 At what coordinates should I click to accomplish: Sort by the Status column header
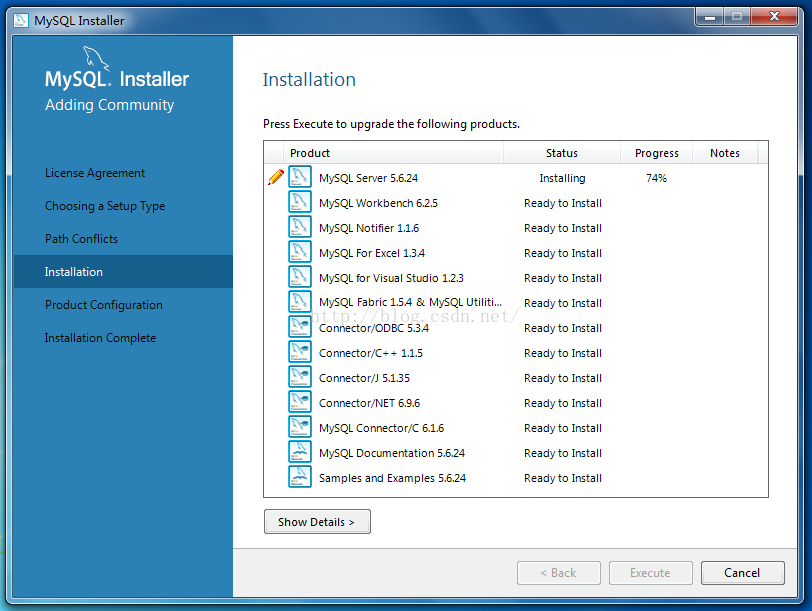click(562, 153)
